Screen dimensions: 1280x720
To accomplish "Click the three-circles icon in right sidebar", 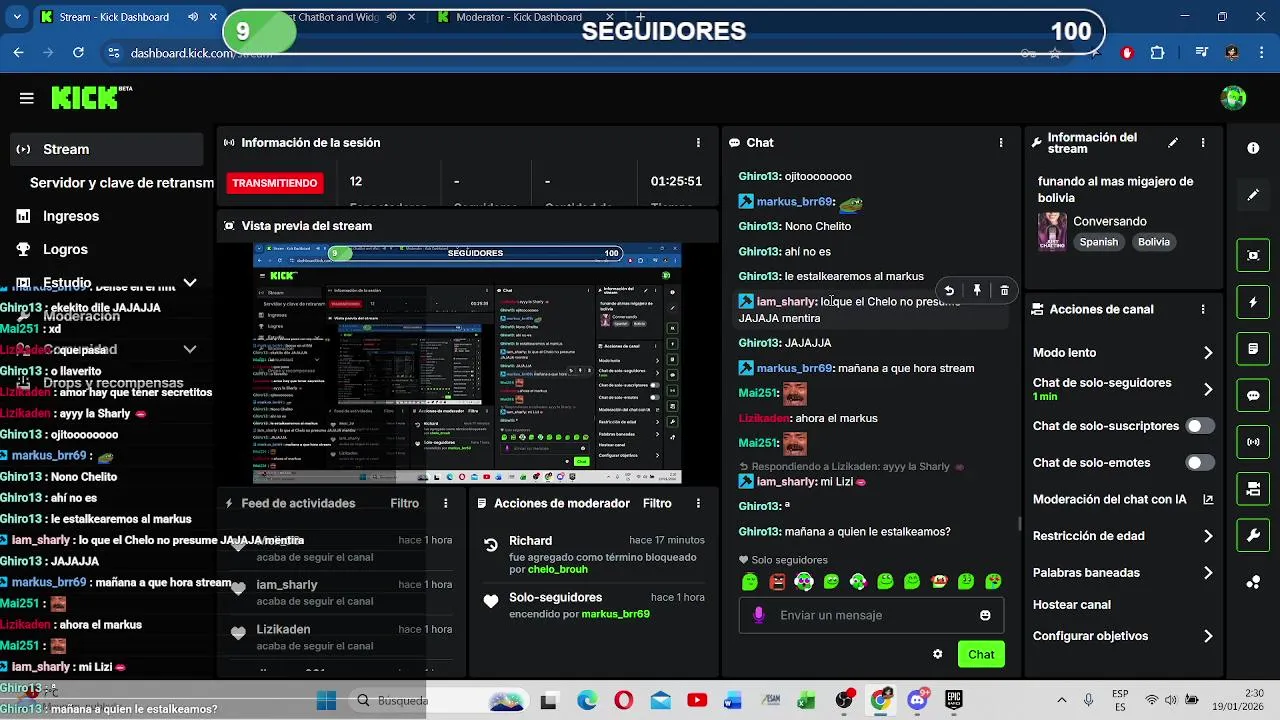I will 1253,583.
